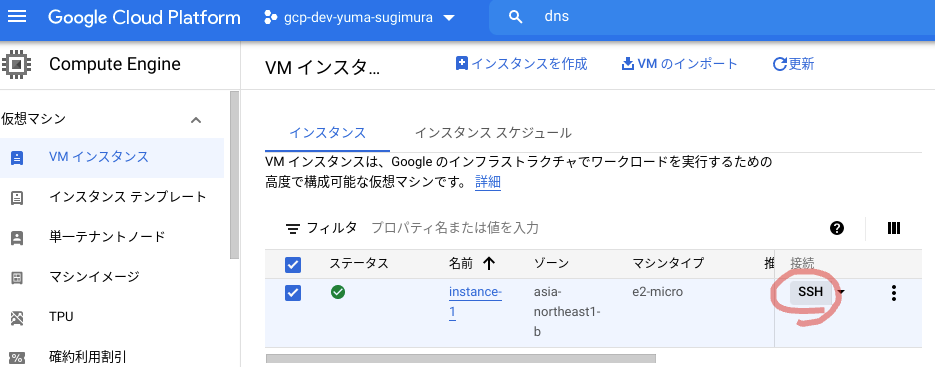
Task: Click the table horizontal scrollbar
Action: coord(460,359)
